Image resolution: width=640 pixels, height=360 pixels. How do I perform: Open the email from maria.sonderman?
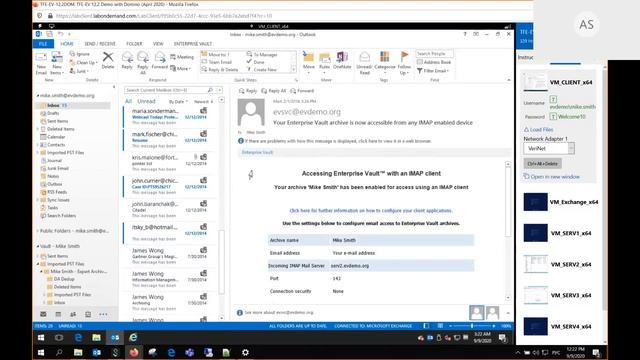click(170, 116)
